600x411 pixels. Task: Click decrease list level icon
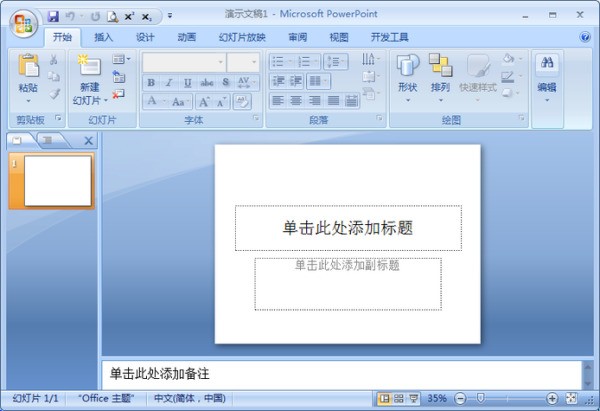pos(279,81)
